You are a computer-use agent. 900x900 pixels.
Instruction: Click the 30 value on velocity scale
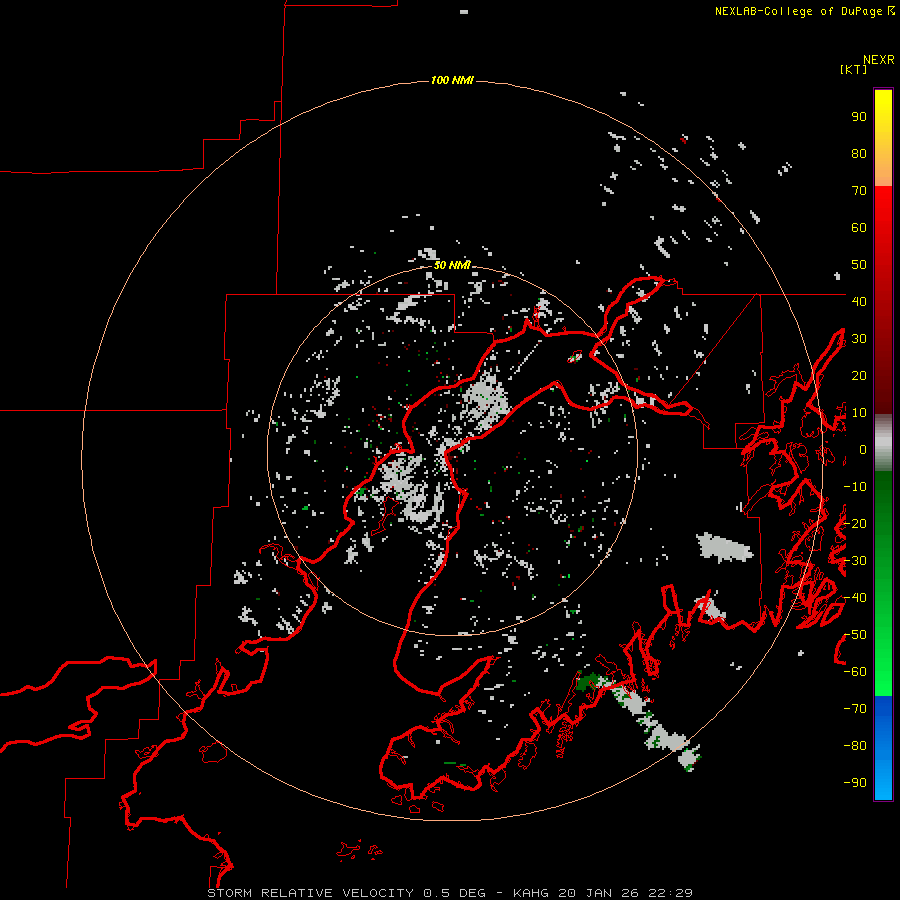859,339
